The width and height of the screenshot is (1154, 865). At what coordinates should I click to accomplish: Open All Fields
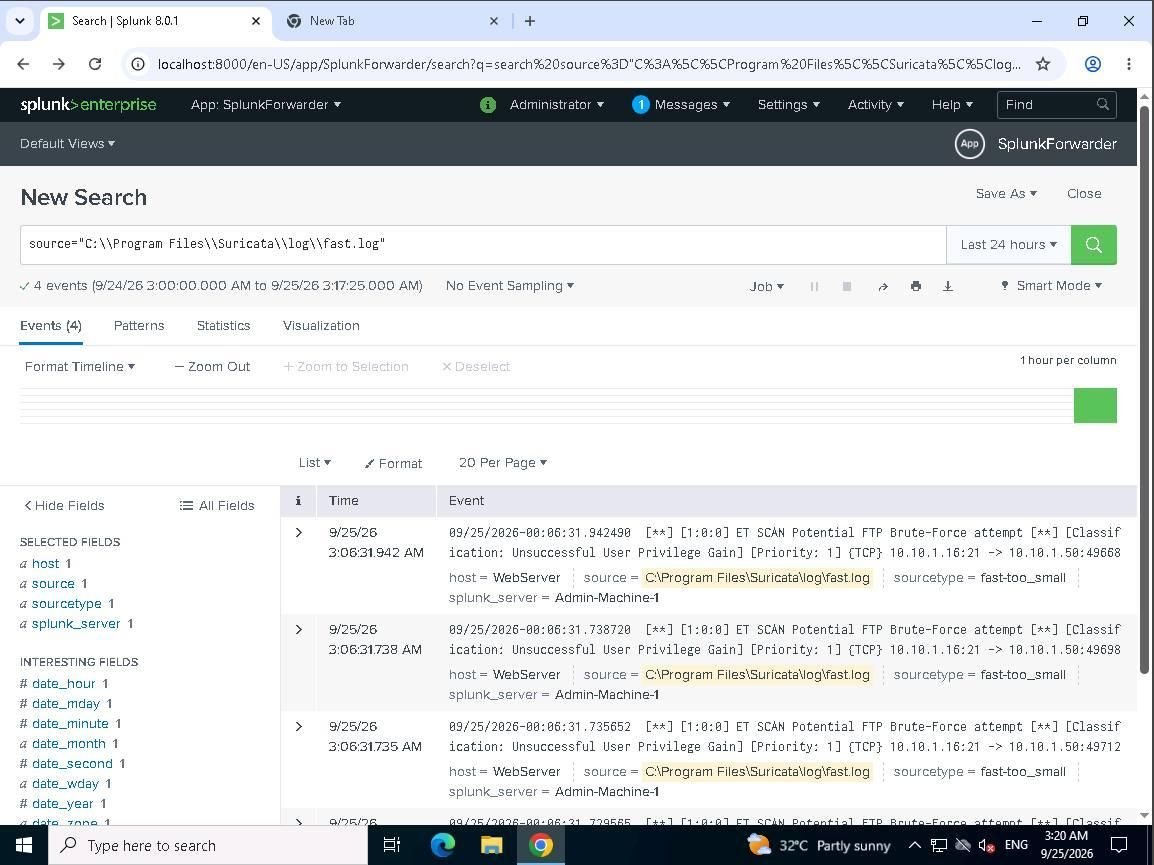point(217,505)
